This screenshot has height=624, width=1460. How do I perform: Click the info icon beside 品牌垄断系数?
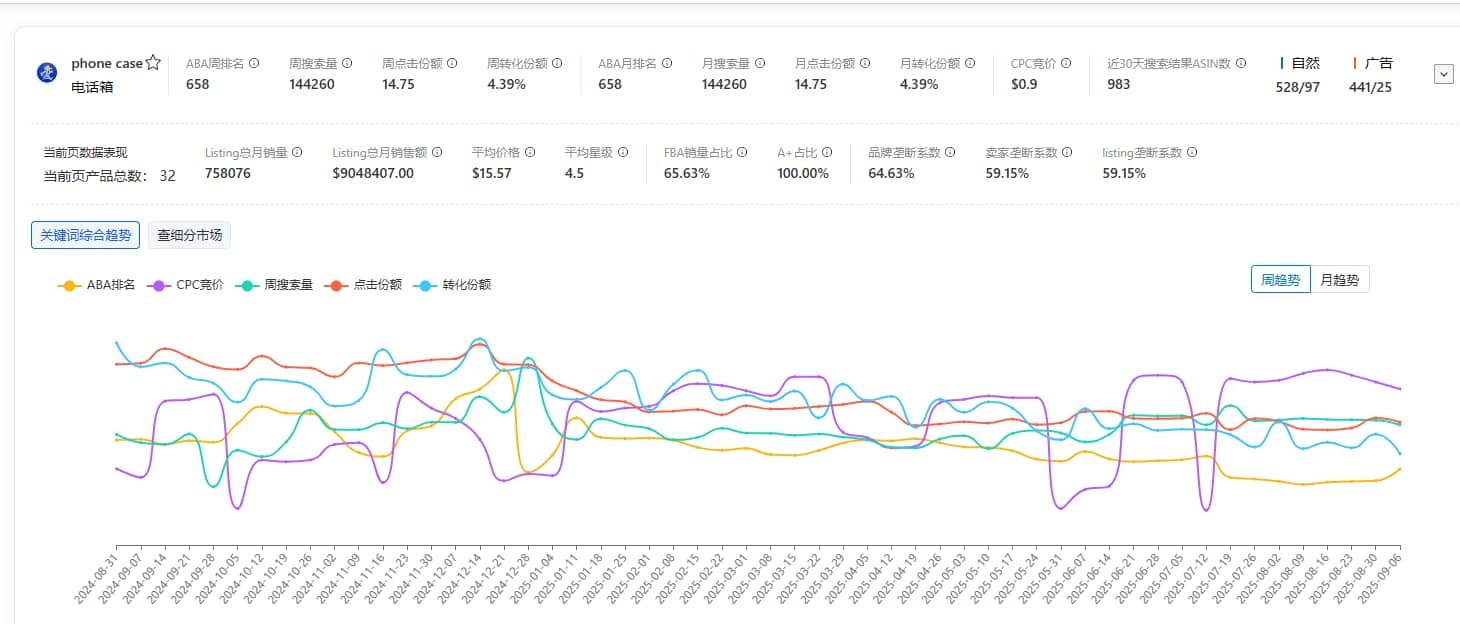coord(950,153)
